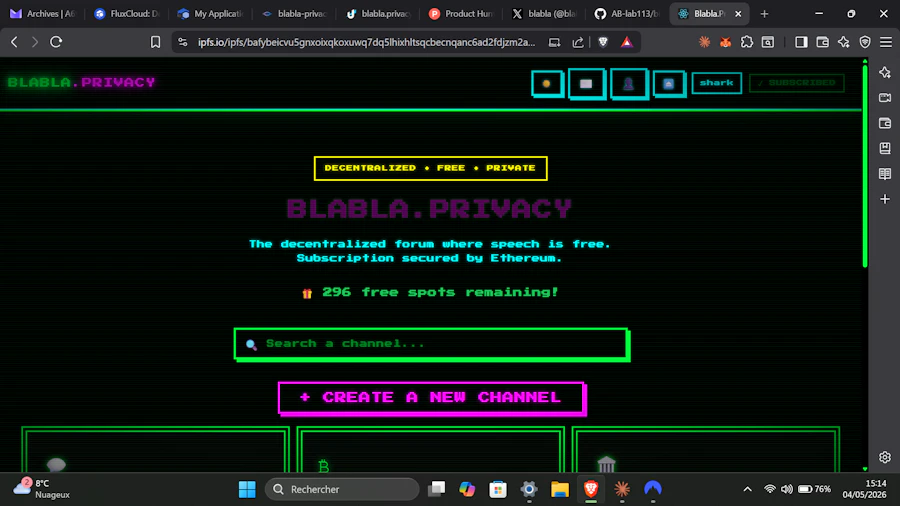Open Brave Wallet in toolbar
900x506 pixels.
[823, 42]
